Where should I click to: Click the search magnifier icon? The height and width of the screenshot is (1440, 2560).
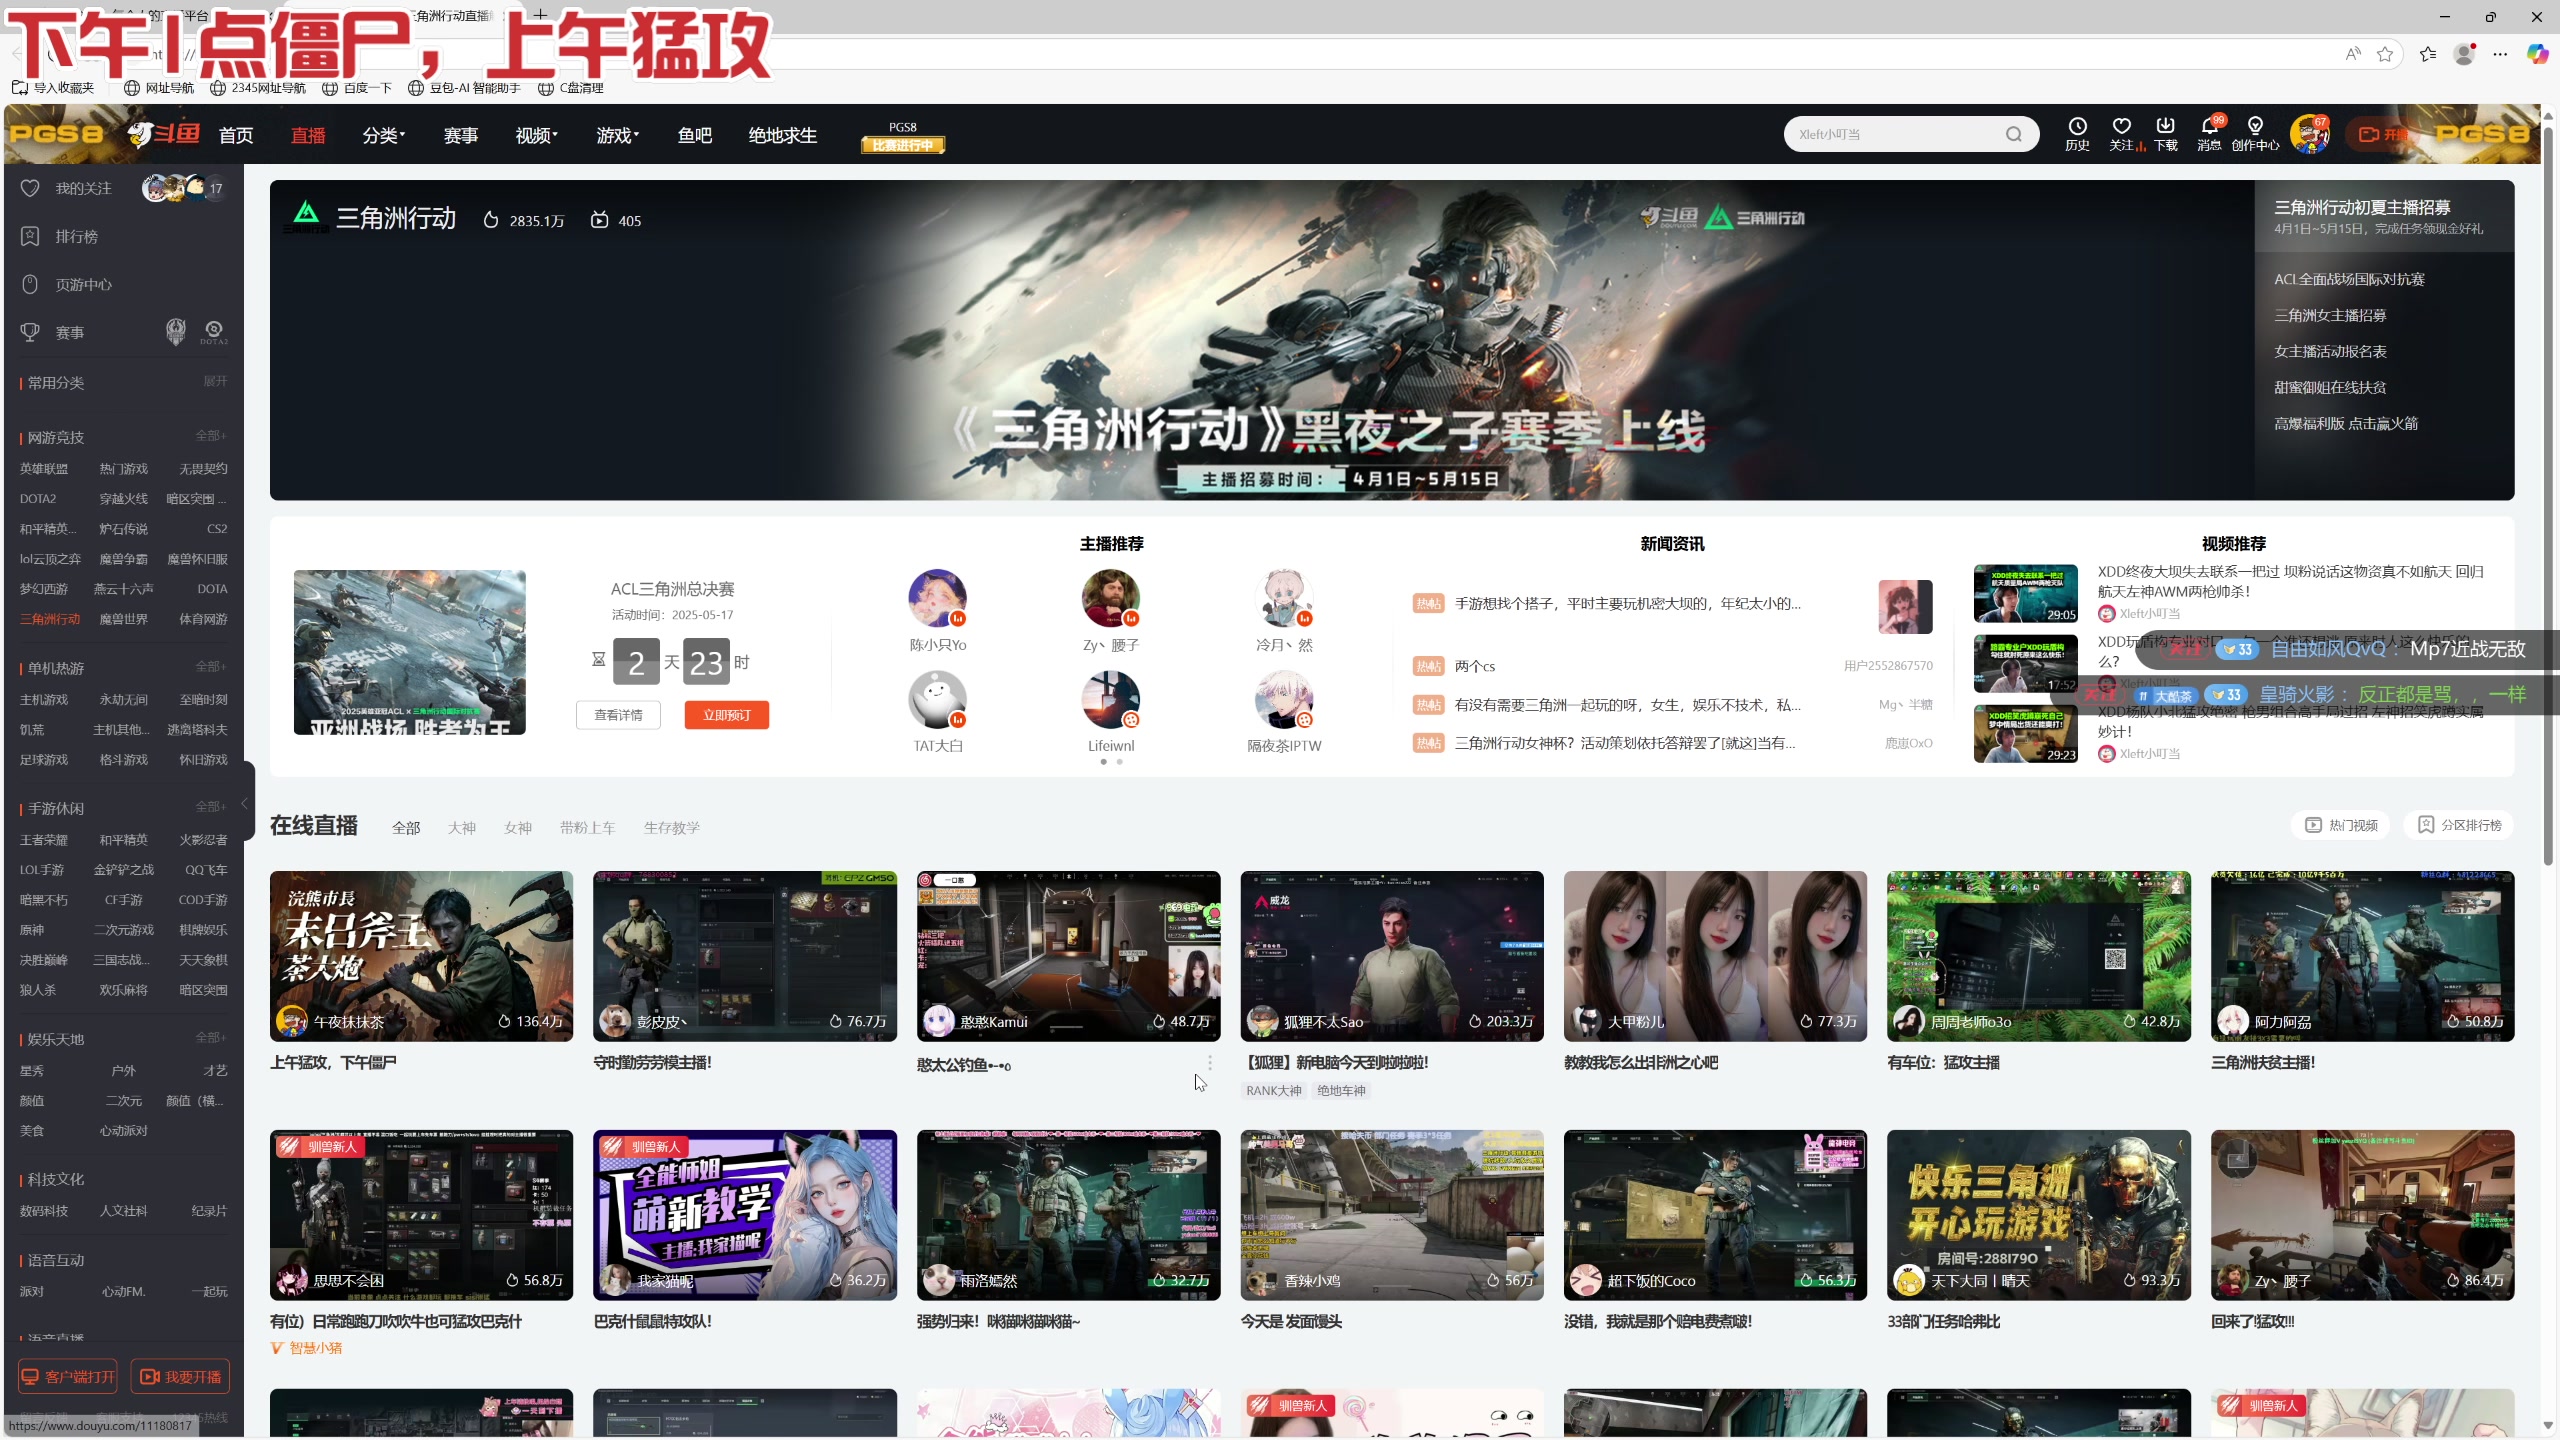(x=2013, y=134)
